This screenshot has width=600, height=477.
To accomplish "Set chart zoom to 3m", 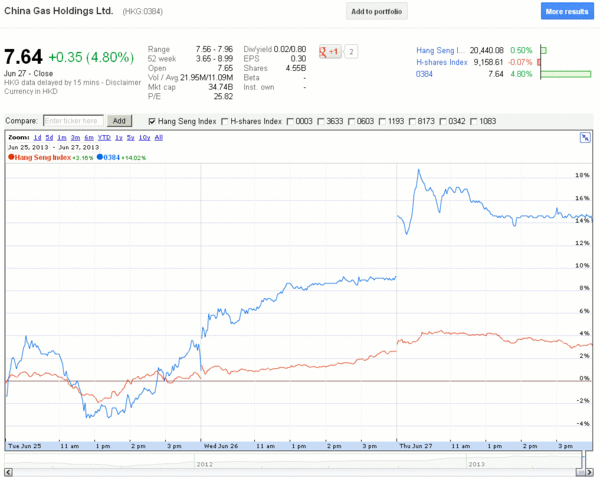I will [x=75, y=138].
